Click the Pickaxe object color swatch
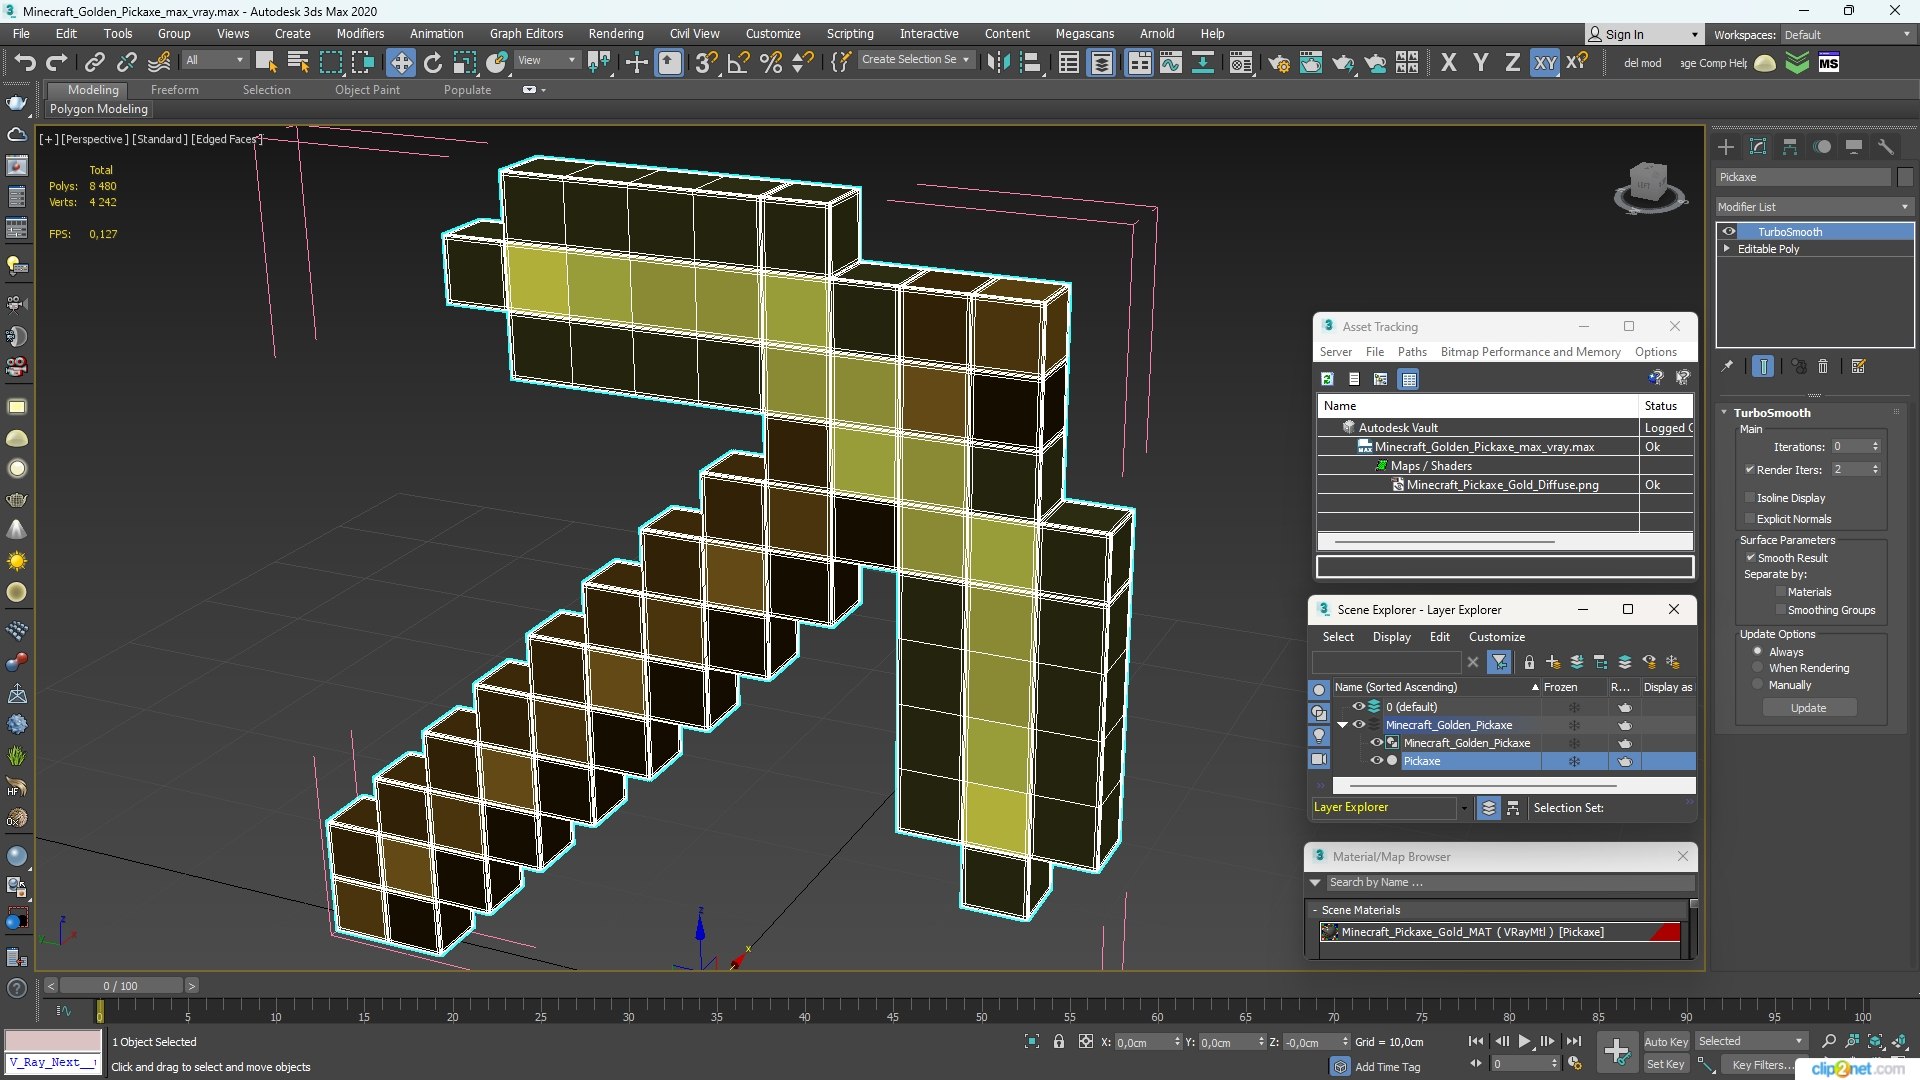Screen dimensions: 1920x1080 point(1905,177)
